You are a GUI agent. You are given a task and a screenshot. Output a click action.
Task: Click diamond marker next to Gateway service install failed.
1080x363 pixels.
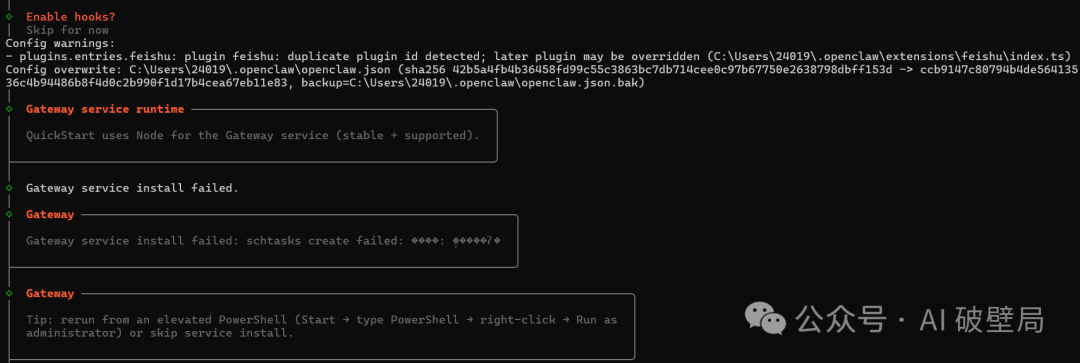[8, 188]
